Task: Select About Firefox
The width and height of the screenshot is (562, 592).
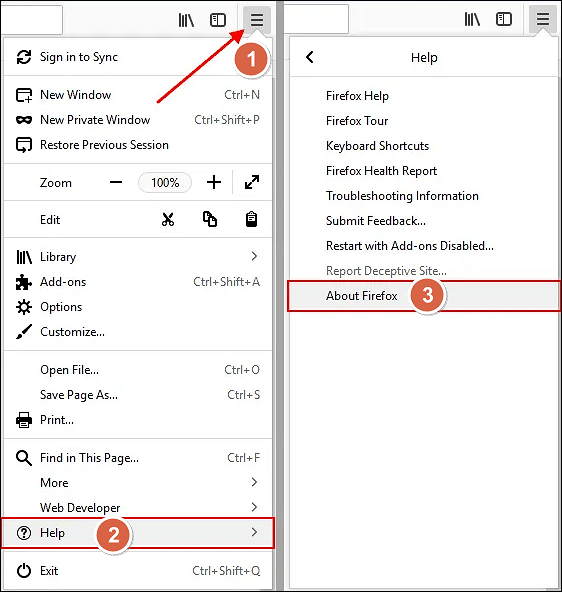Action: pyautogui.click(x=424, y=296)
